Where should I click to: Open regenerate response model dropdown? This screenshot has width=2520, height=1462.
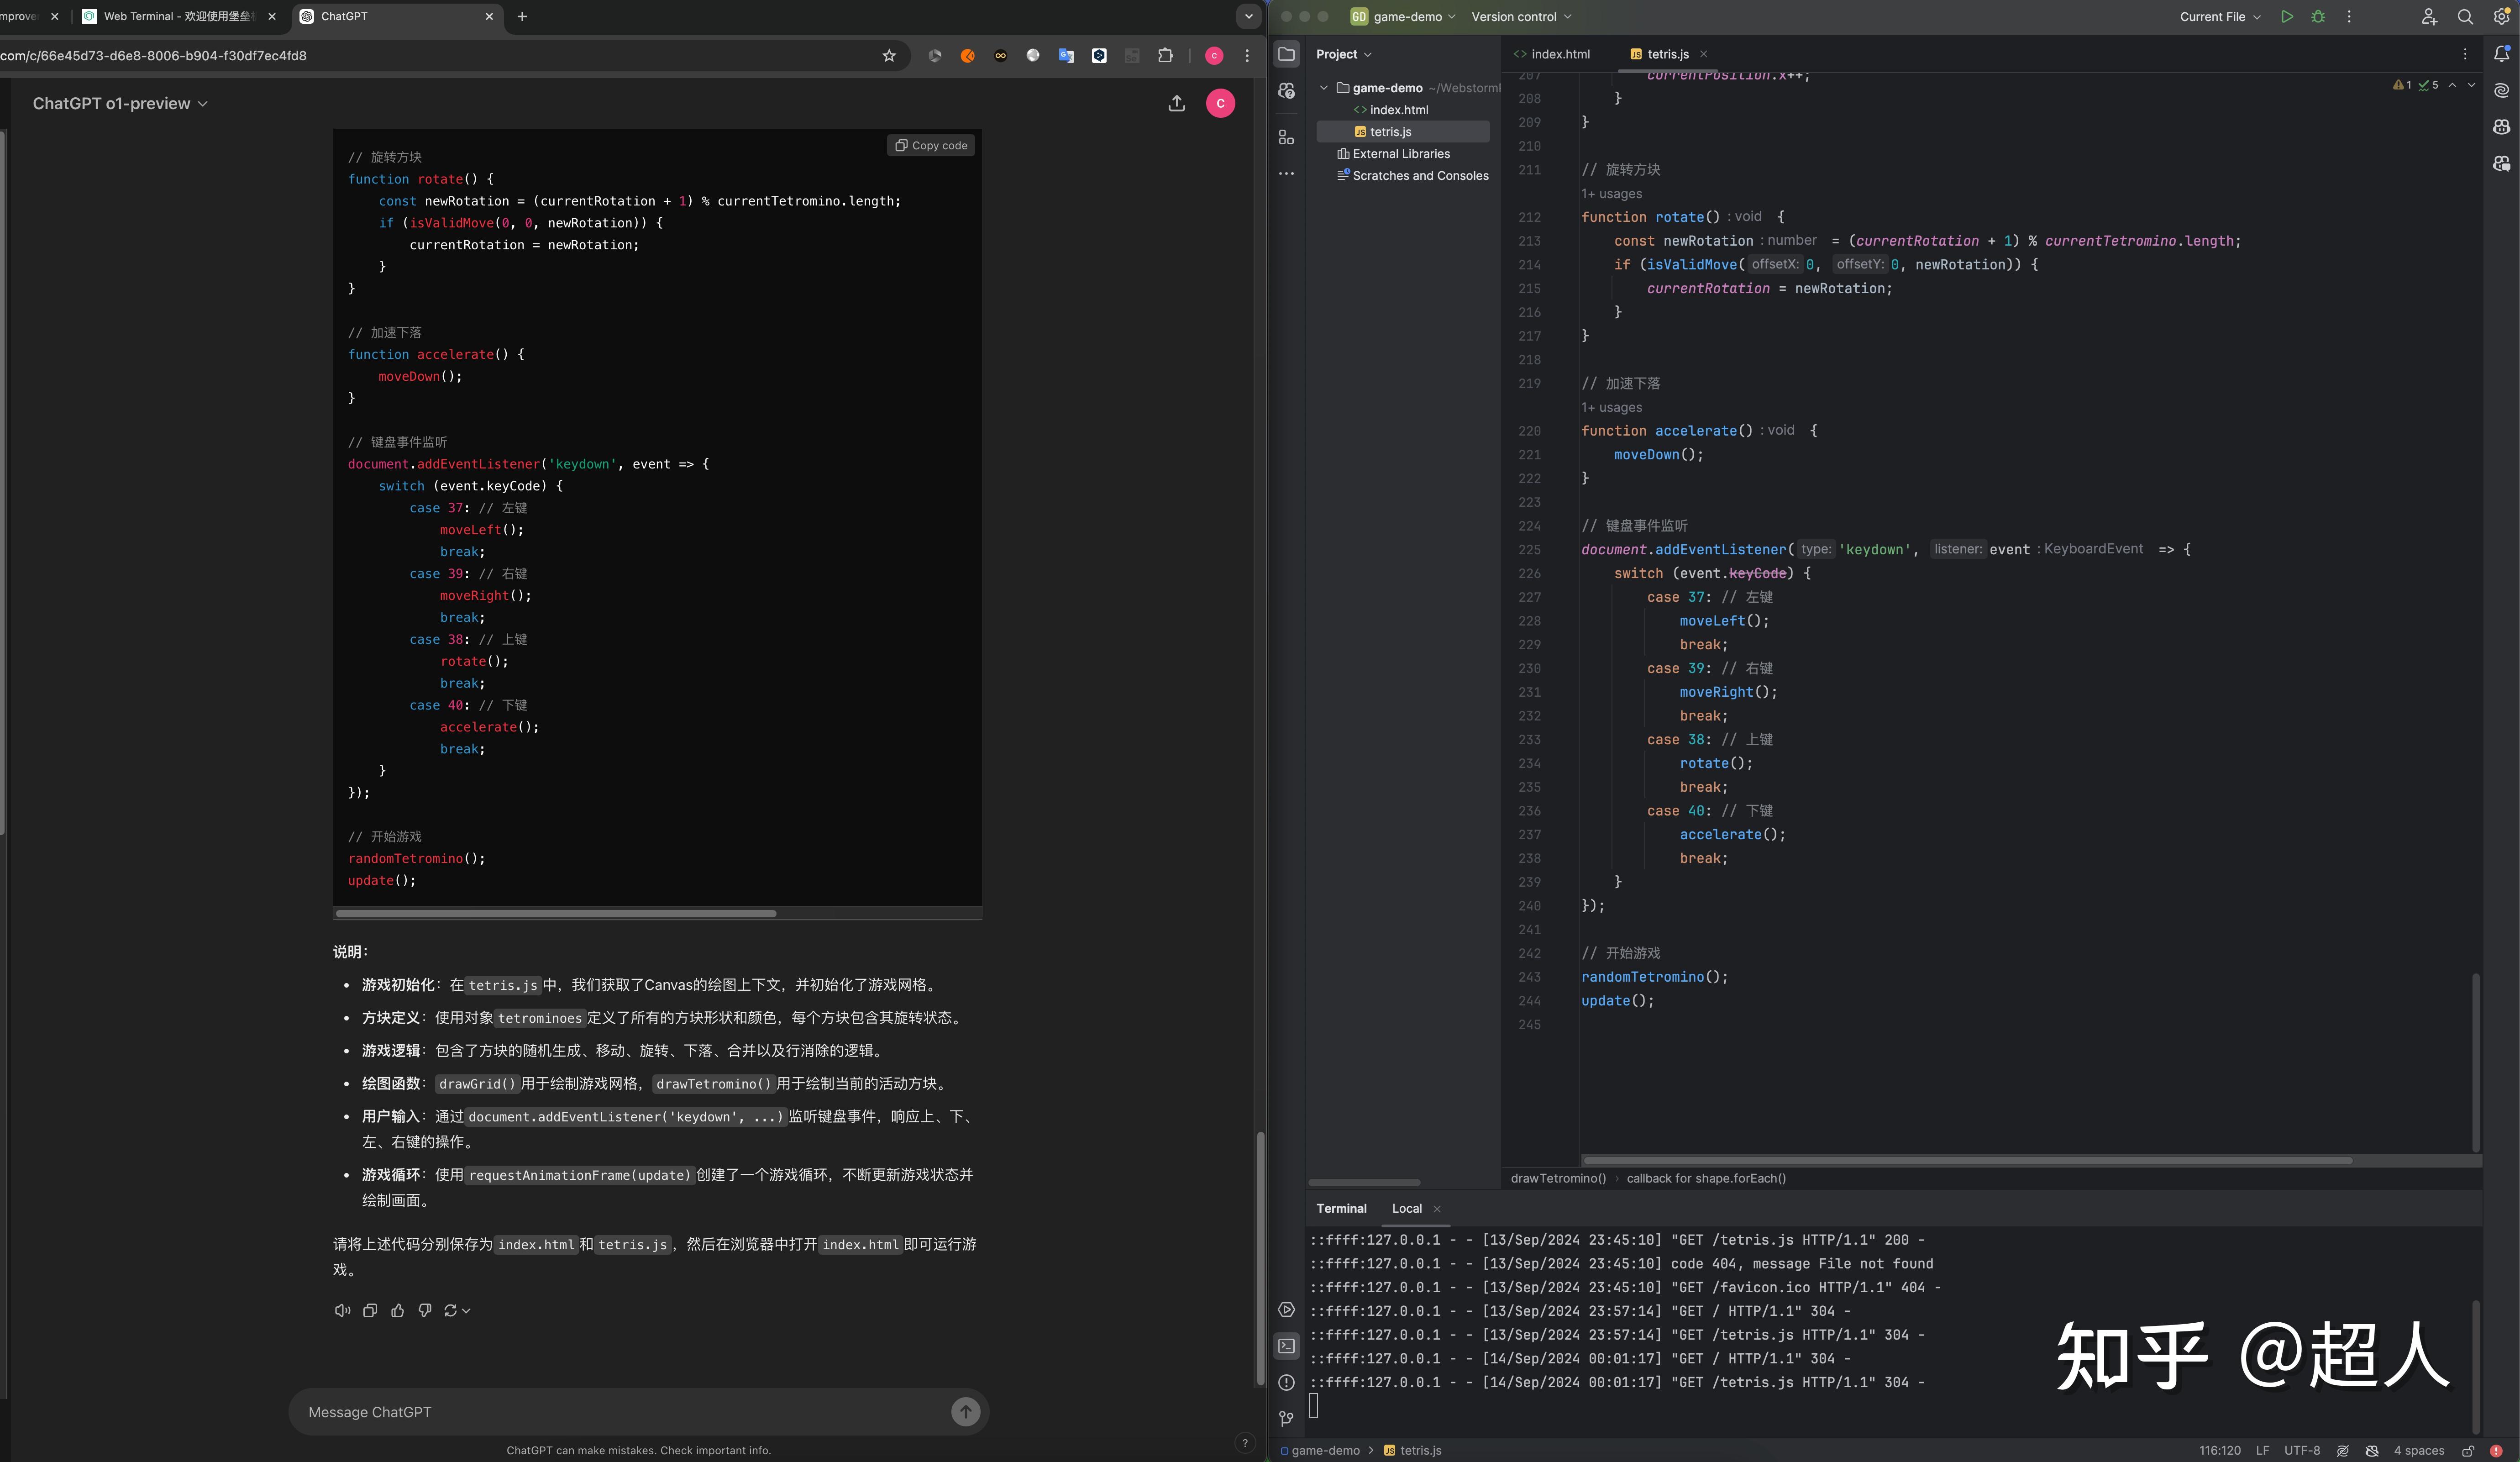tap(457, 1310)
